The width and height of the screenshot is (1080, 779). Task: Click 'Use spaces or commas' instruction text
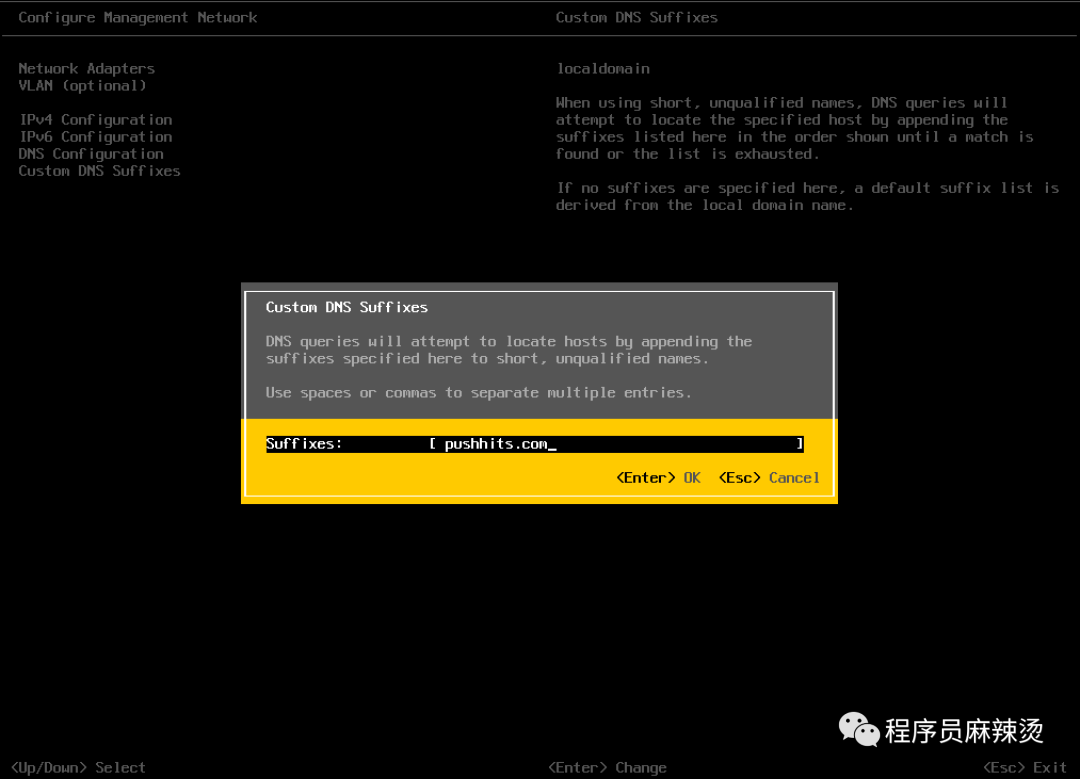[478, 393]
